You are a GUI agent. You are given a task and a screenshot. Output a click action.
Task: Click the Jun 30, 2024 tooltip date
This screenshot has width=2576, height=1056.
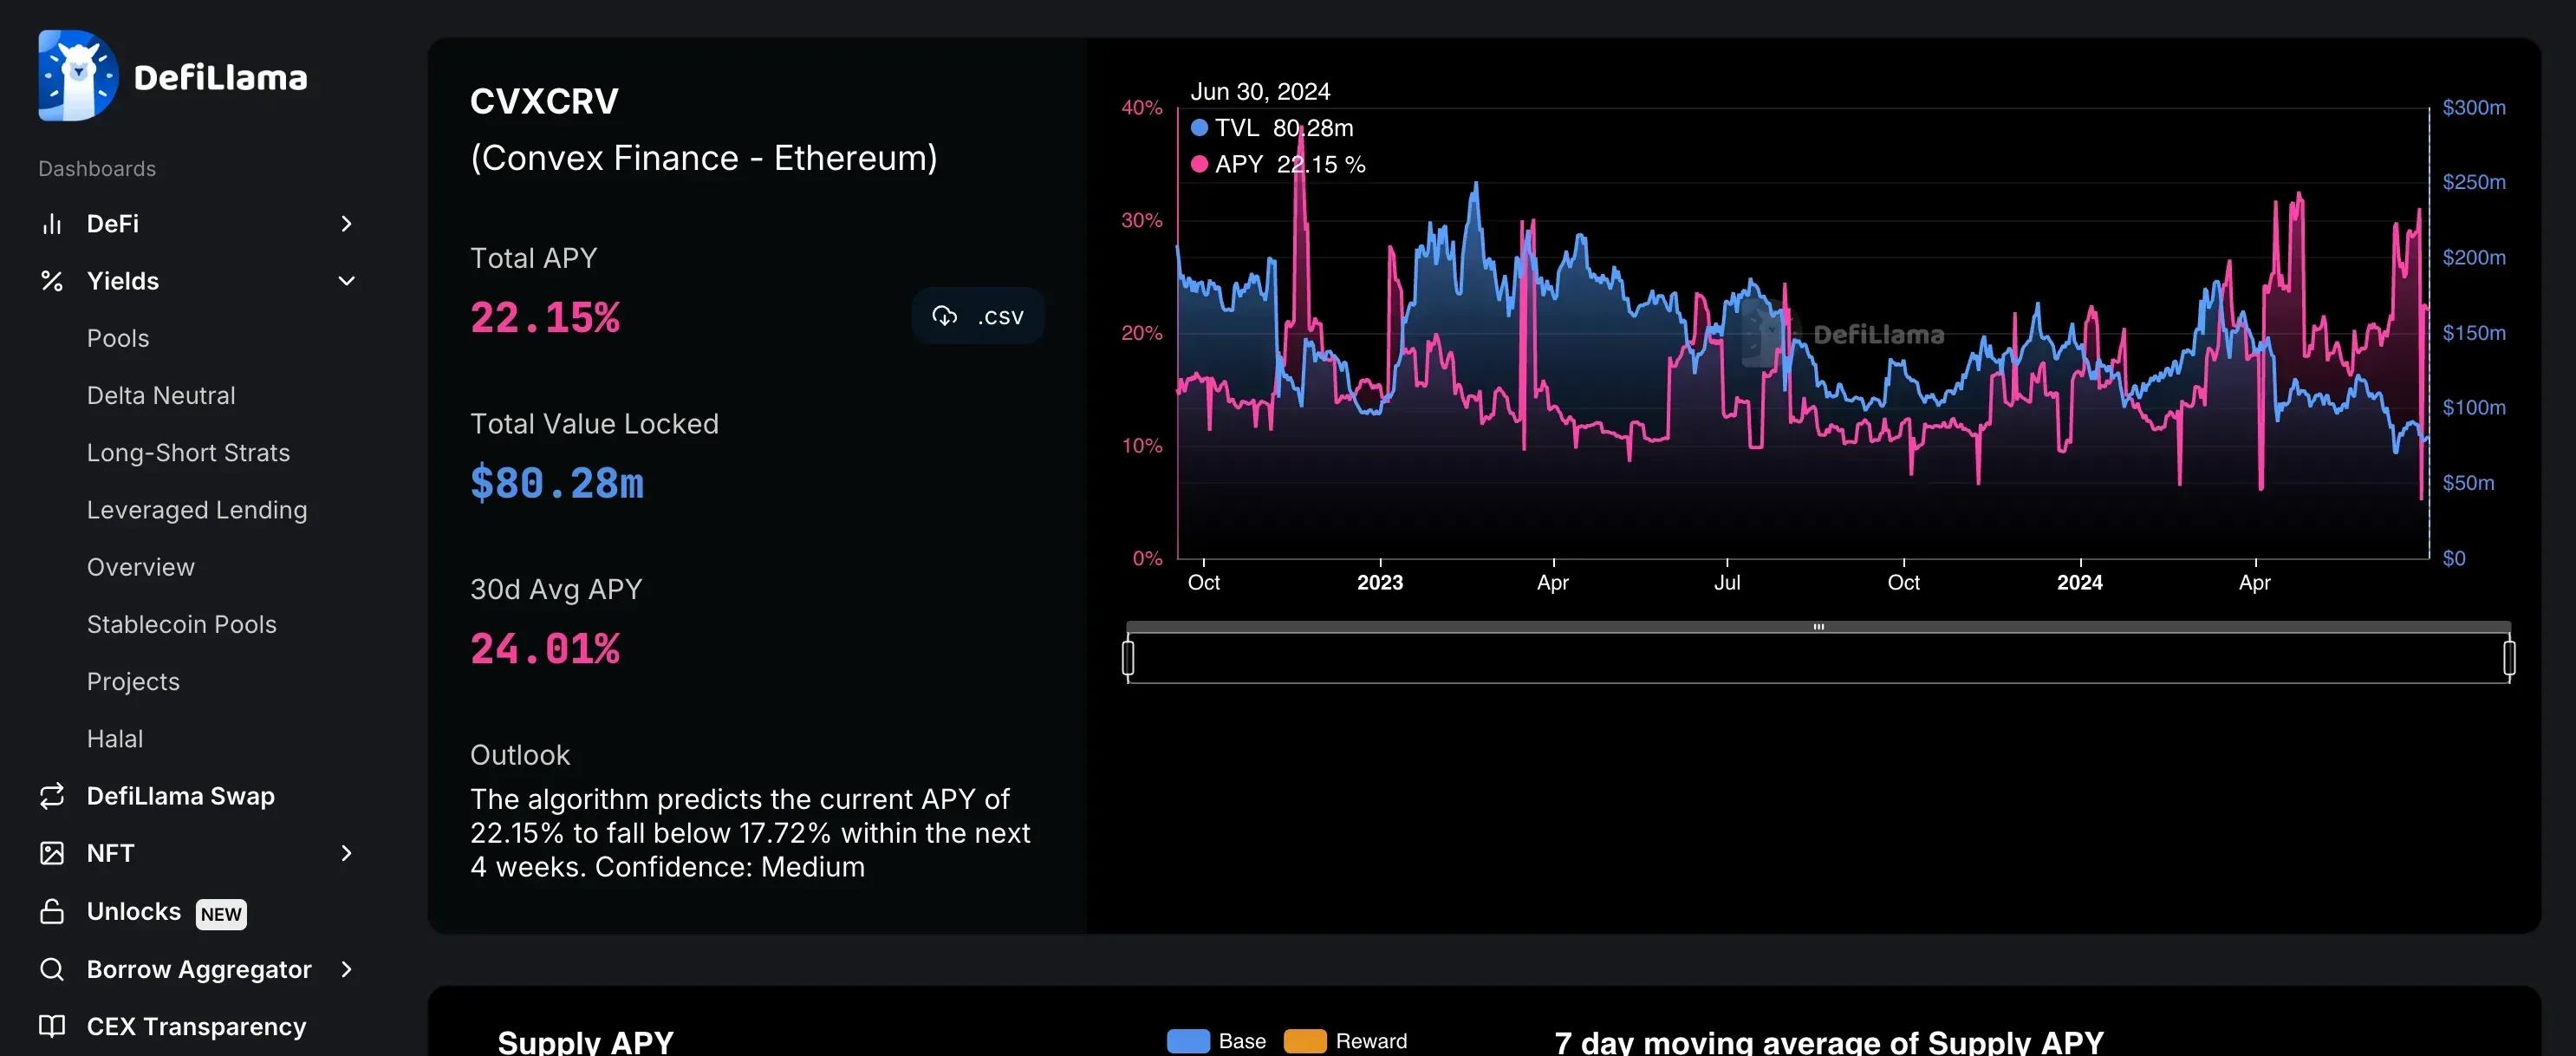(1260, 92)
